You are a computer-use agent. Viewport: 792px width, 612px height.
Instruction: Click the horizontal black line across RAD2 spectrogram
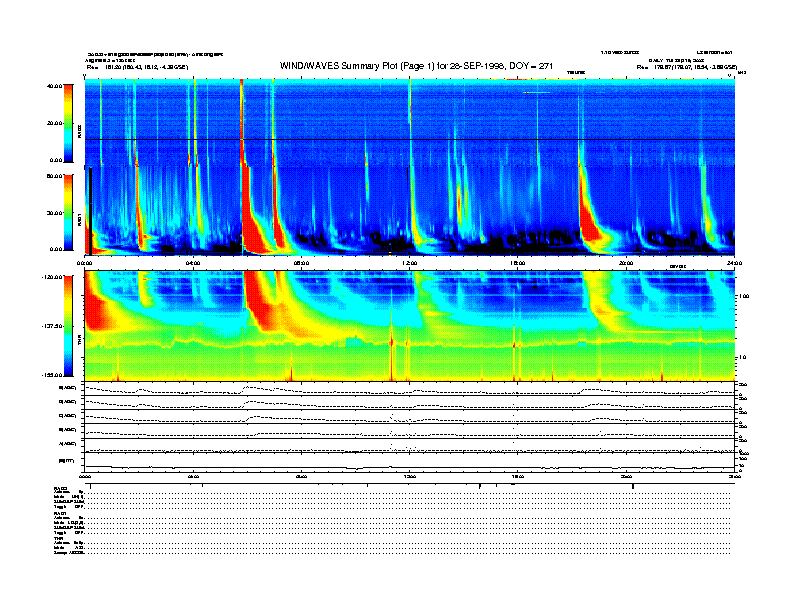coord(410,139)
